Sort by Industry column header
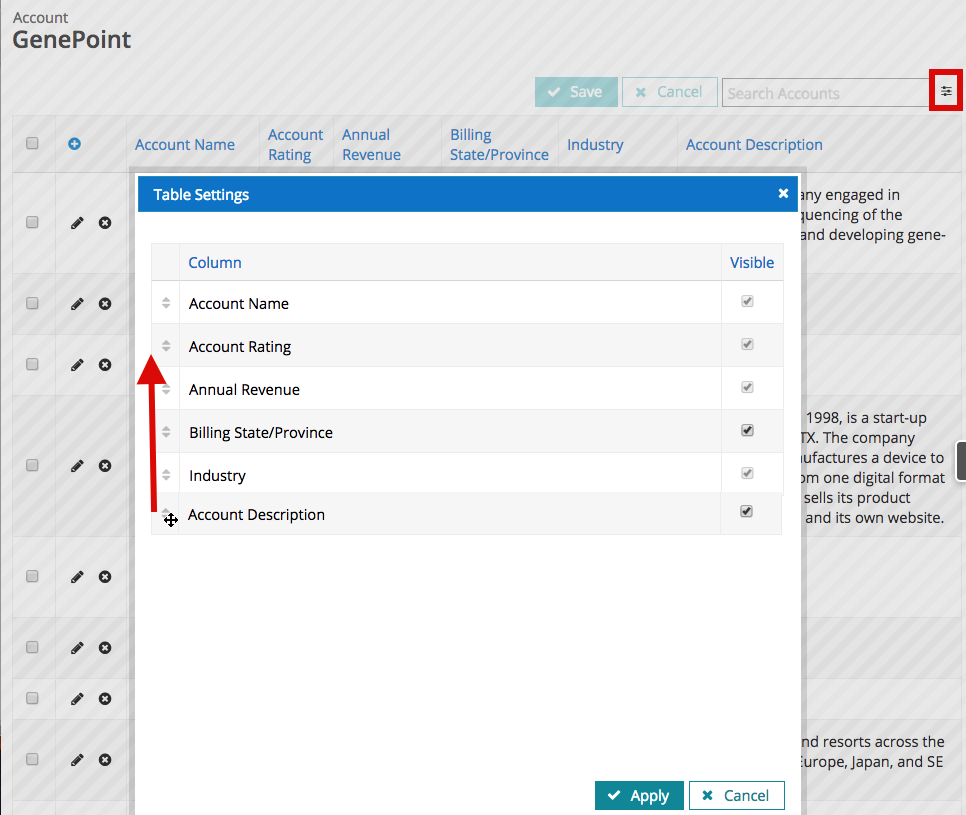Viewport: 966px width, 815px height. 595,145
